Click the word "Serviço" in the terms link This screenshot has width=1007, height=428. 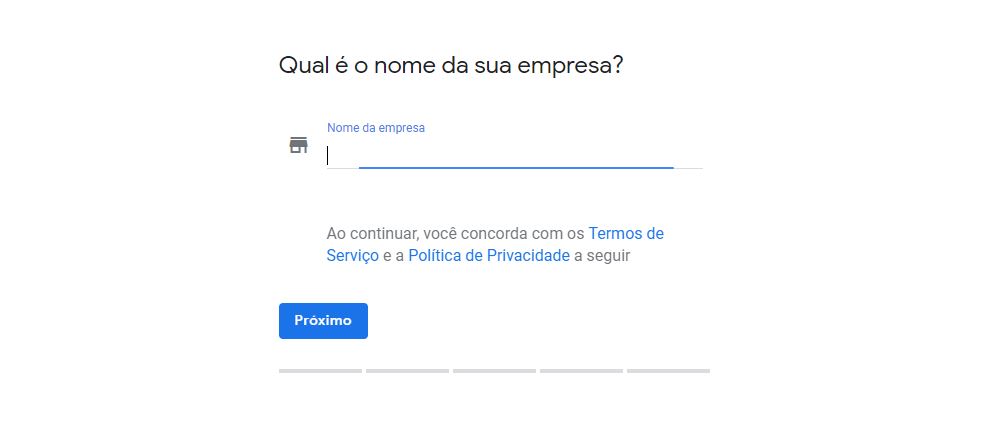(x=352, y=256)
